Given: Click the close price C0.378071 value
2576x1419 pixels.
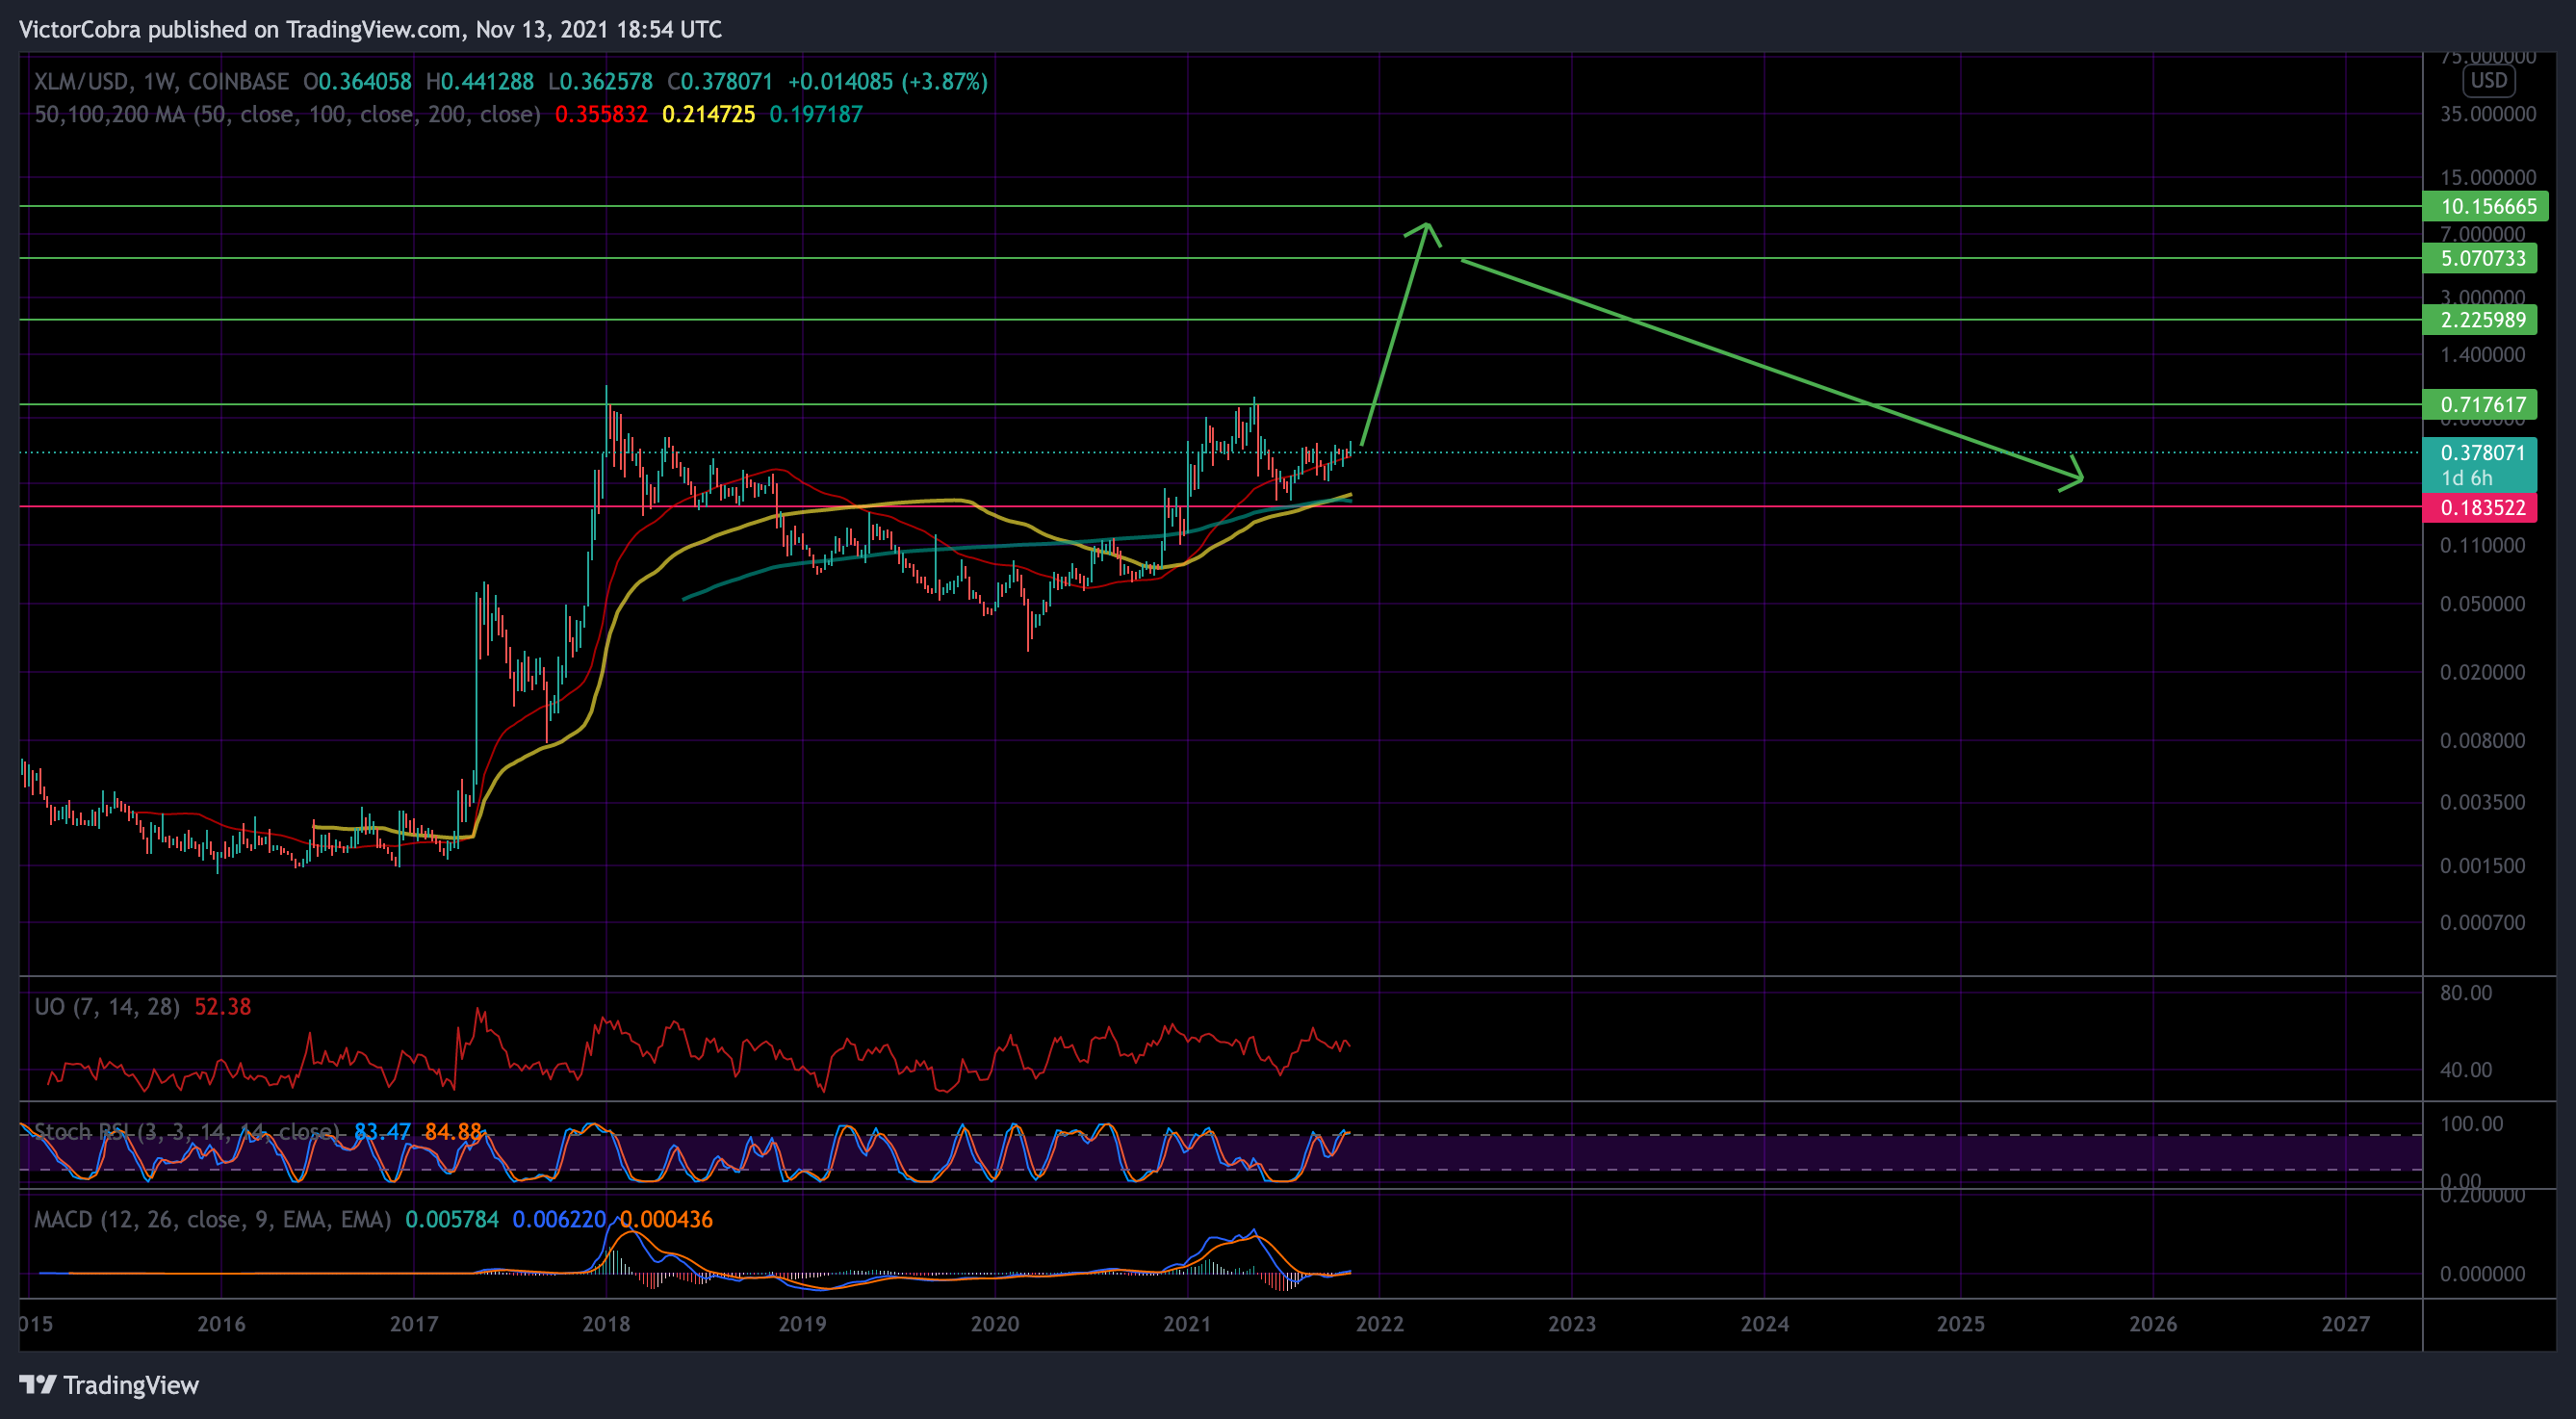Looking at the screenshot, I should point(720,82).
